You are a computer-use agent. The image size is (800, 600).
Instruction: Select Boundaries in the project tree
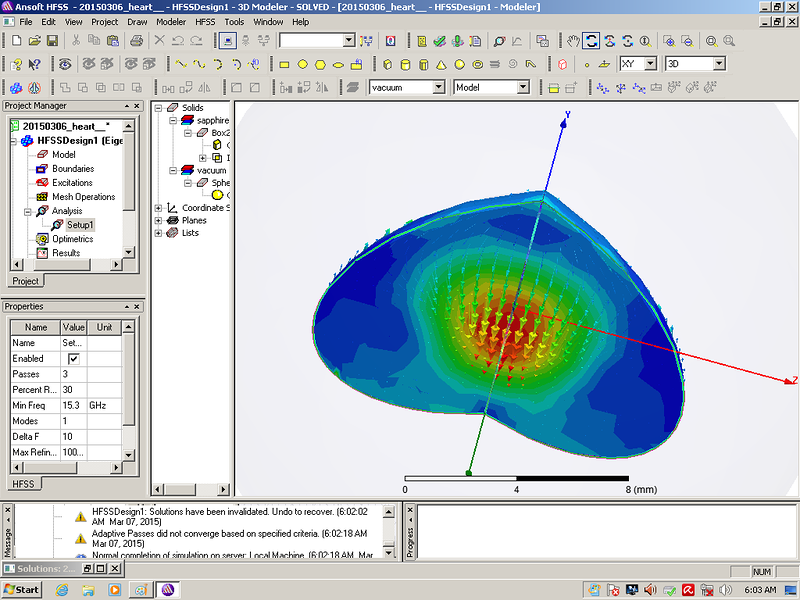coord(72,169)
